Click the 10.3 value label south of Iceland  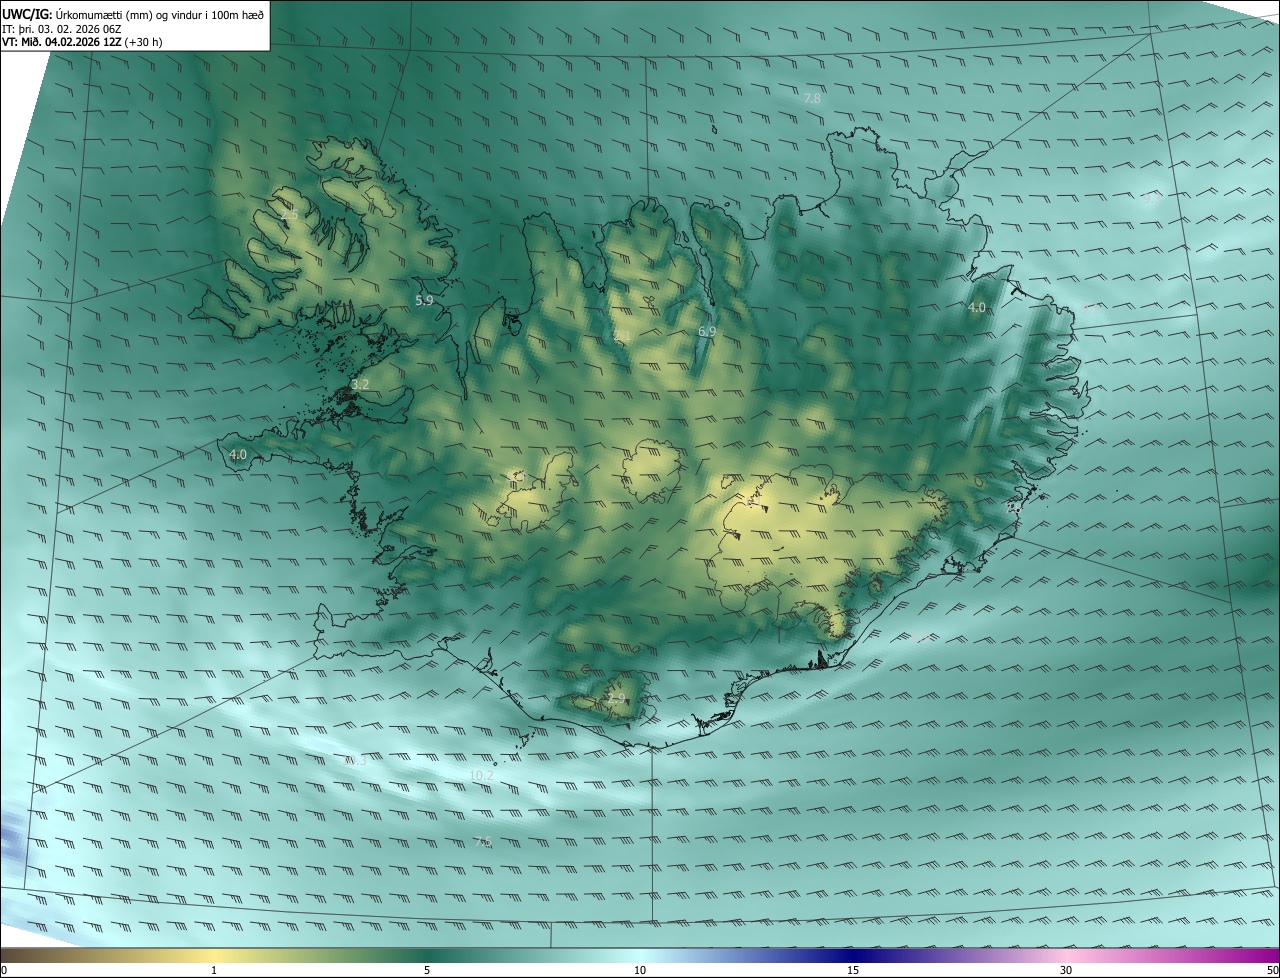[x=356, y=761]
